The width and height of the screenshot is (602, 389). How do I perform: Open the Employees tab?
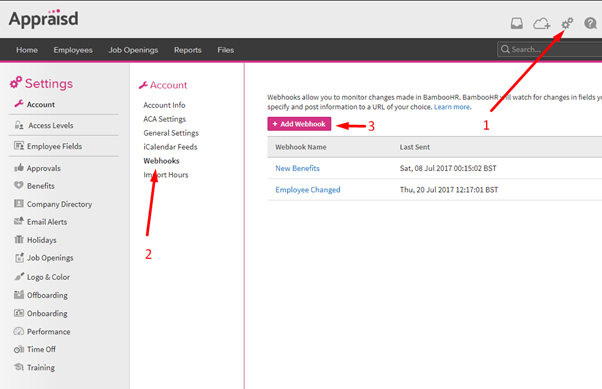click(x=73, y=50)
